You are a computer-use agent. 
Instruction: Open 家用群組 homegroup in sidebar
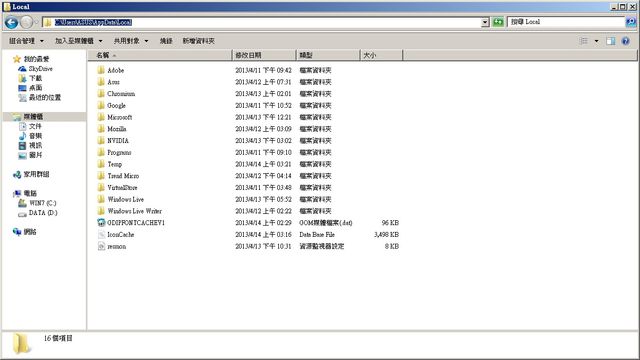click(31, 174)
